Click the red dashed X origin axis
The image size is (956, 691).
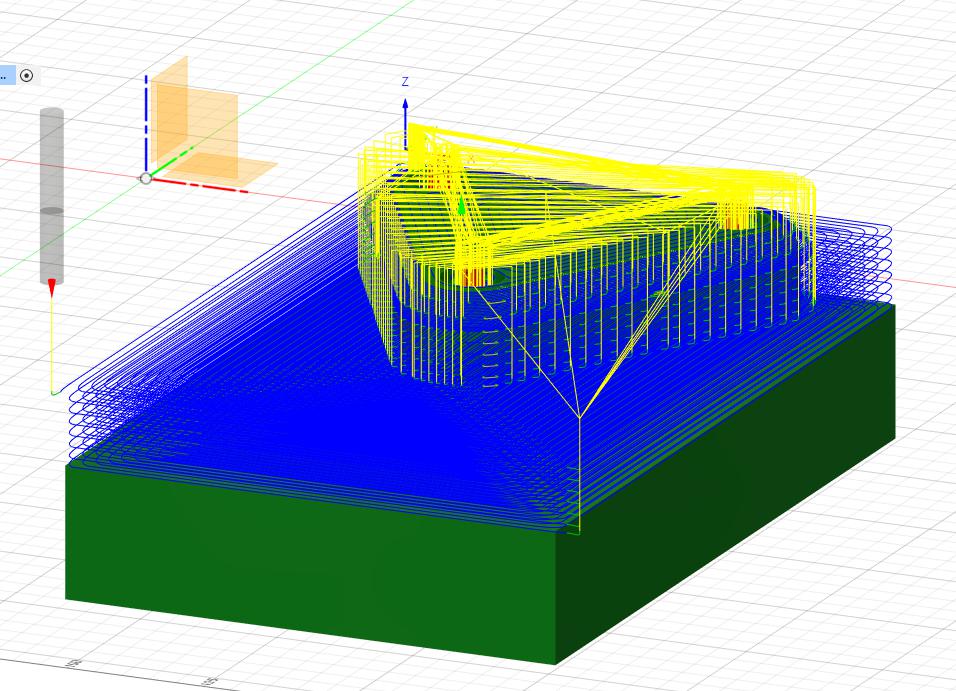tap(200, 185)
